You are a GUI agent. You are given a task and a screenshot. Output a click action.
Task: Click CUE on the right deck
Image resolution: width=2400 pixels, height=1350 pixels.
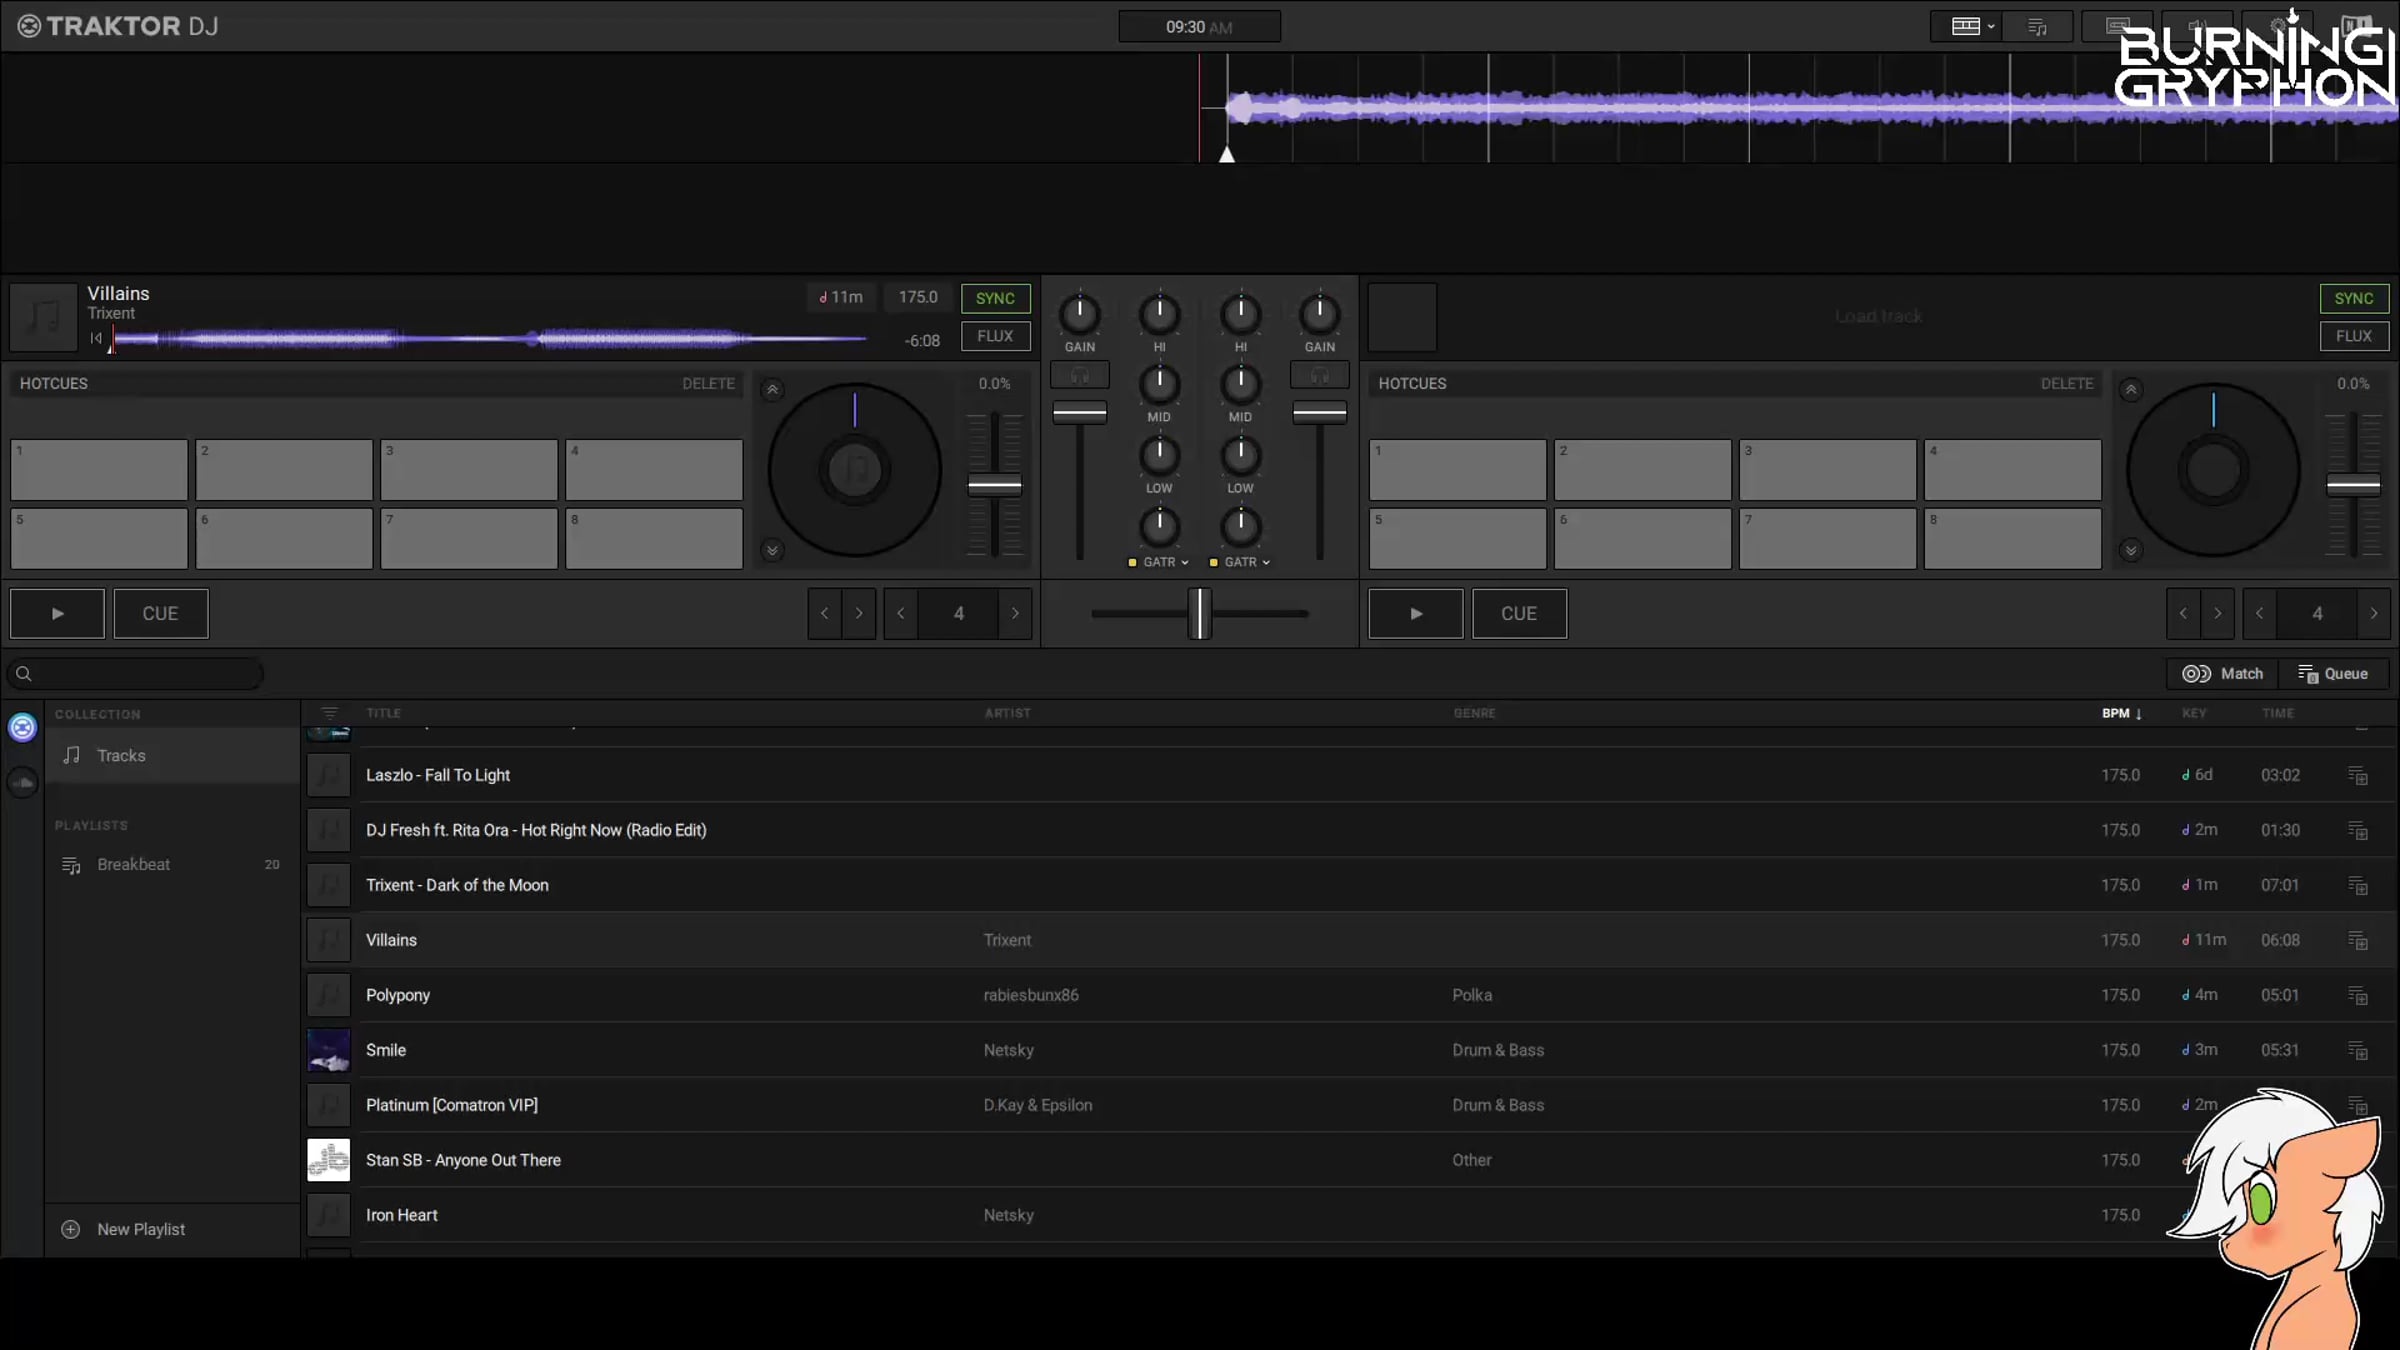[x=1519, y=613]
